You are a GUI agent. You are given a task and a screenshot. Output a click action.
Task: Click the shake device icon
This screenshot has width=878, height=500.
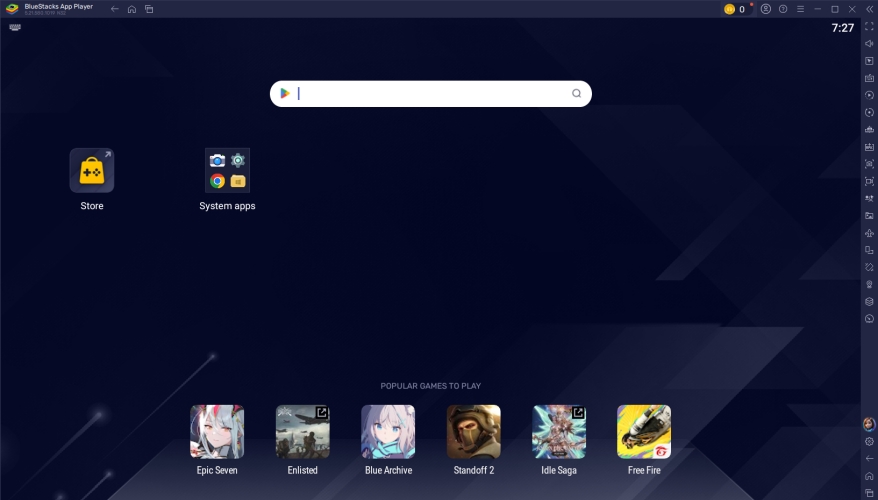869,267
